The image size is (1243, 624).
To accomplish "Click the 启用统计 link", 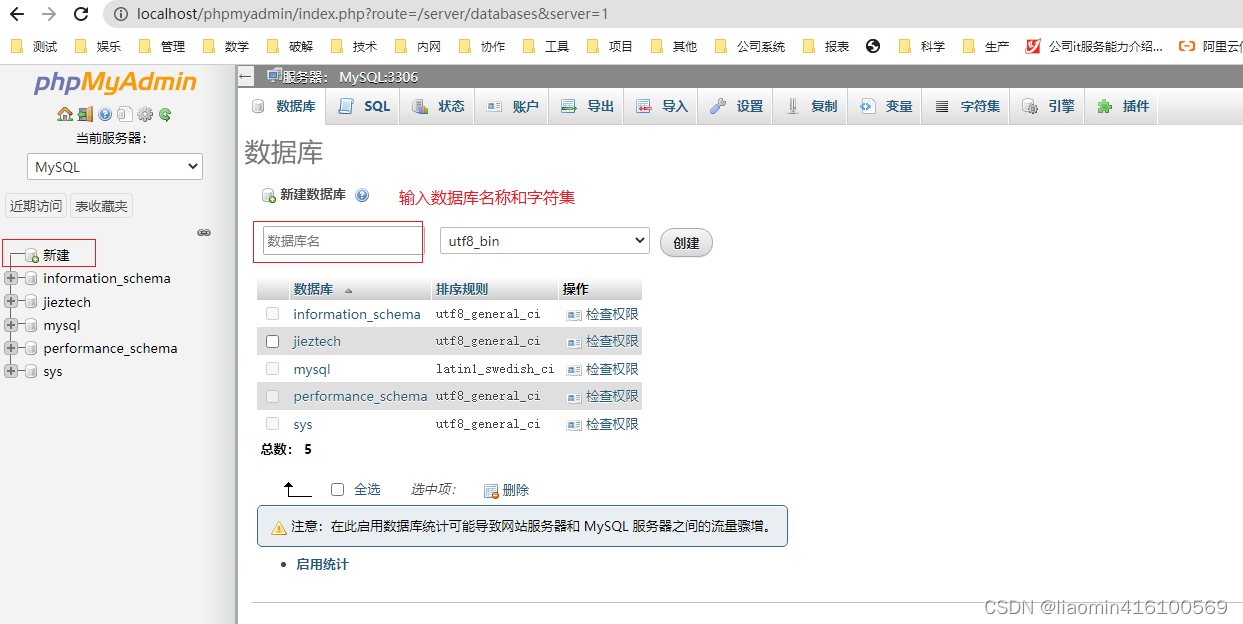I will pos(322,564).
